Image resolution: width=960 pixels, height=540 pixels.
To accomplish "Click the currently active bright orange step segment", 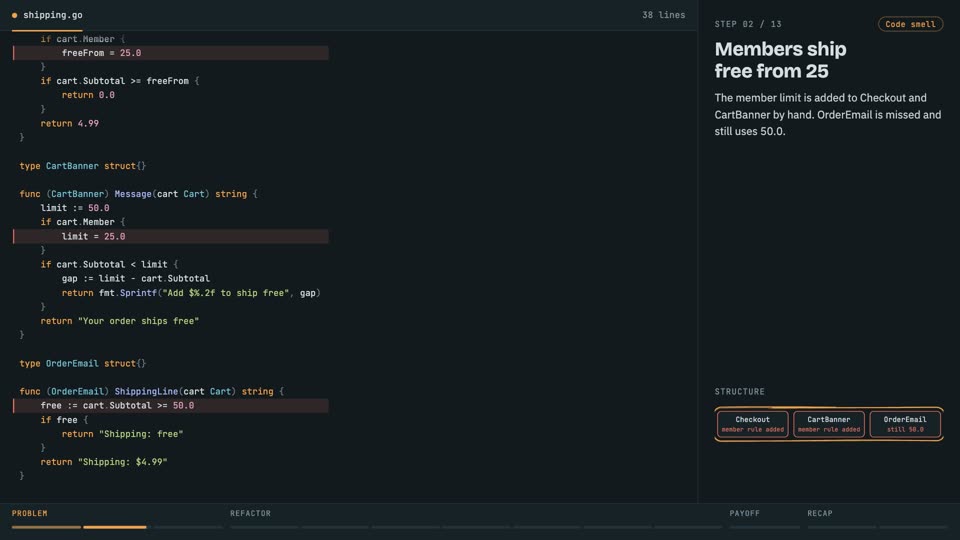I will 115,527.
